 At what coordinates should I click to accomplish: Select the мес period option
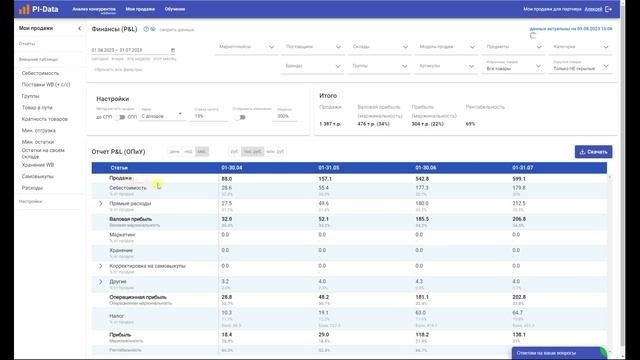(x=202, y=151)
